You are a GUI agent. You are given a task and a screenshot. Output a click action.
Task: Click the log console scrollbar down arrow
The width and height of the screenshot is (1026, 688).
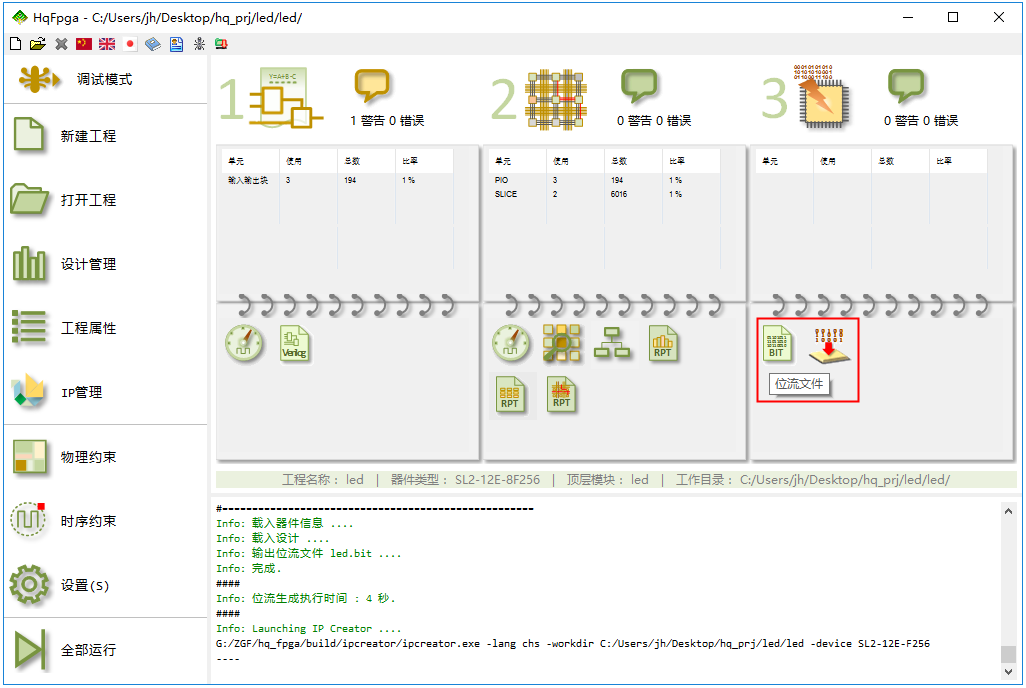click(1009, 673)
